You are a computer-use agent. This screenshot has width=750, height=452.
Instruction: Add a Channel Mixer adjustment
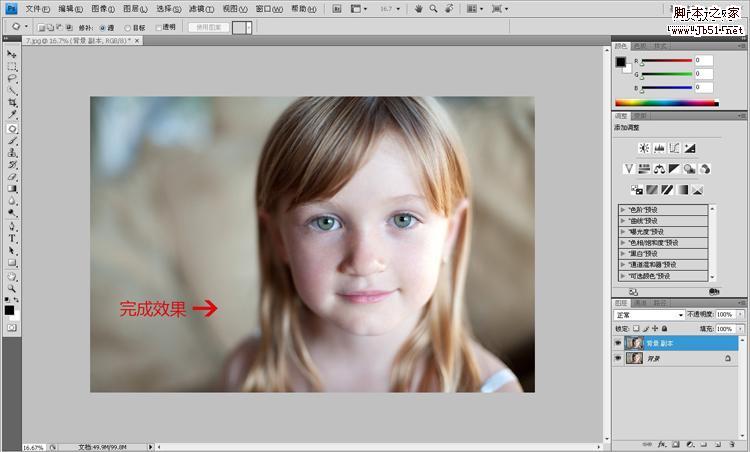[704, 169]
